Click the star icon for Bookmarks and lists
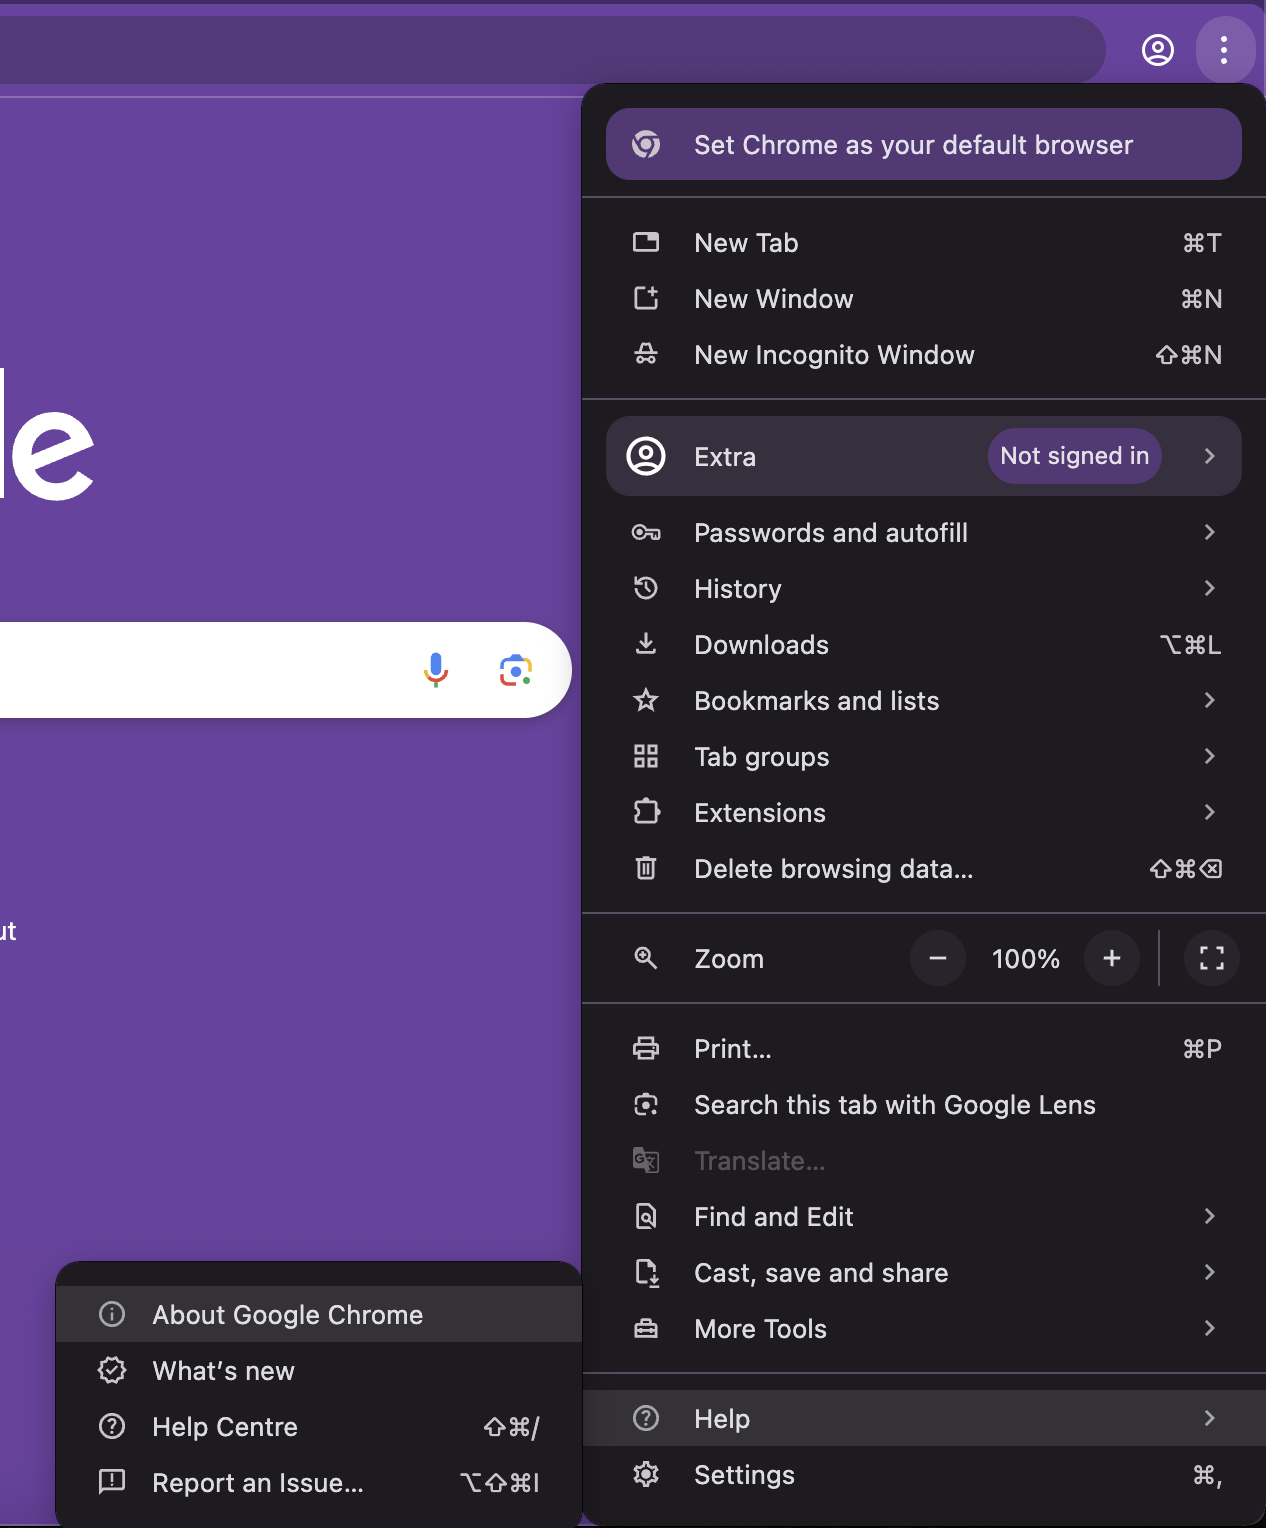The image size is (1266, 1528). (646, 700)
